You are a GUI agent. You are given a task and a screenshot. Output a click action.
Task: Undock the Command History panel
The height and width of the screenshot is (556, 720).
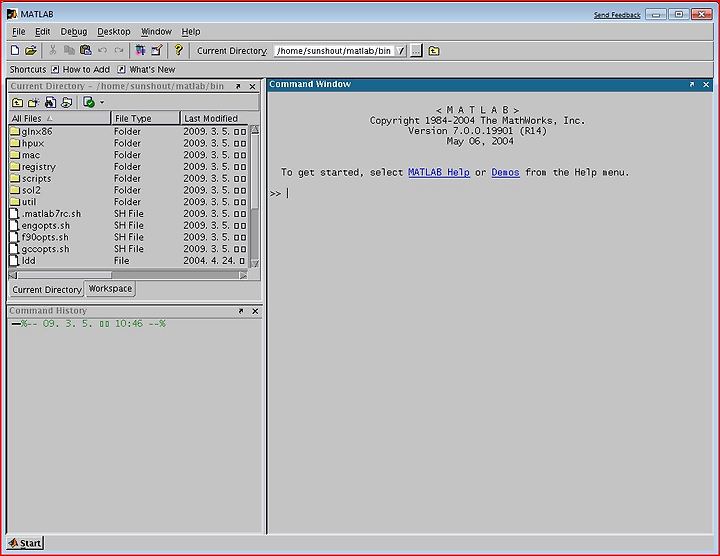coord(241,311)
